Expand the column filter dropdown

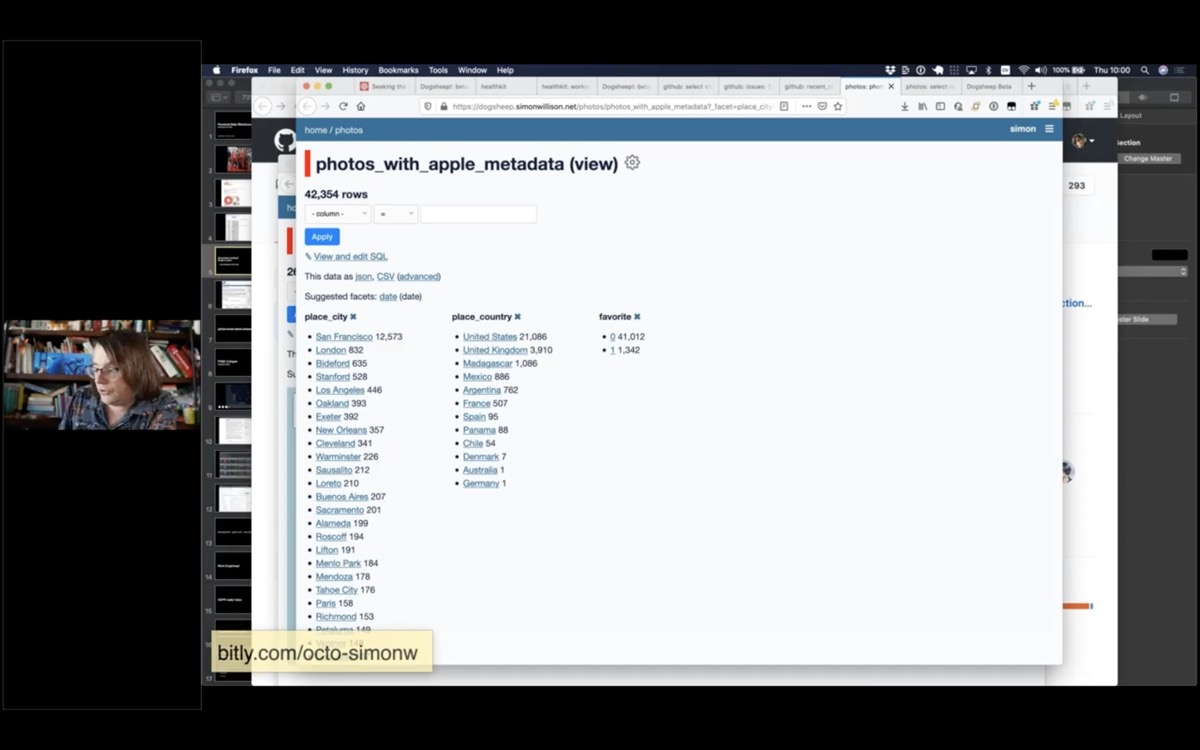tap(337, 214)
